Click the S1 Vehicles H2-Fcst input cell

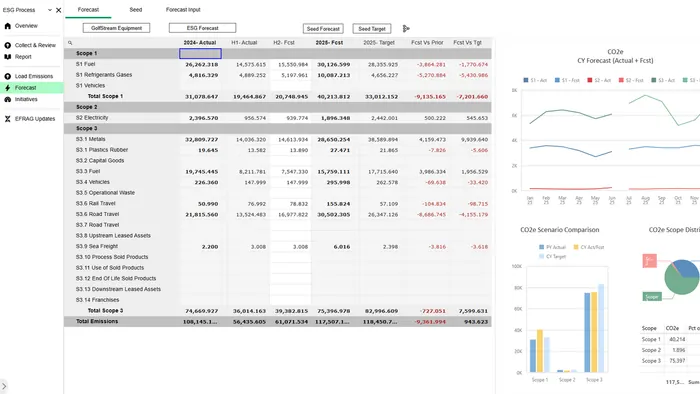point(291,86)
